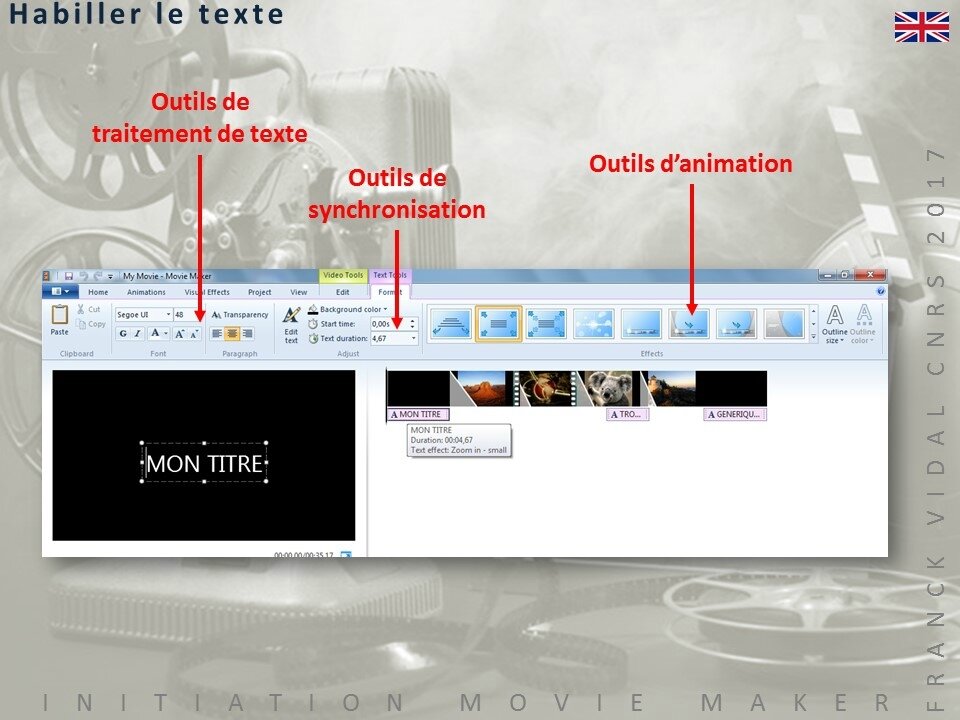Click the Save icon in quick access toolbar
This screenshot has height=720, width=960.
pos(69,276)
